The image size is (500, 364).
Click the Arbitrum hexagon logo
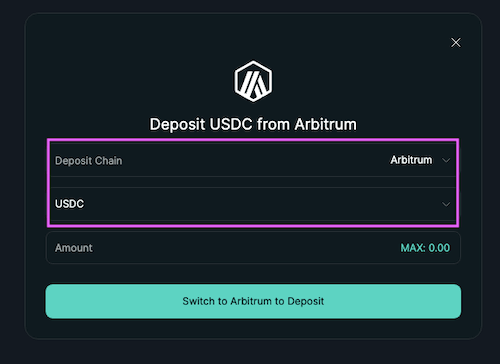click(253, 81)
